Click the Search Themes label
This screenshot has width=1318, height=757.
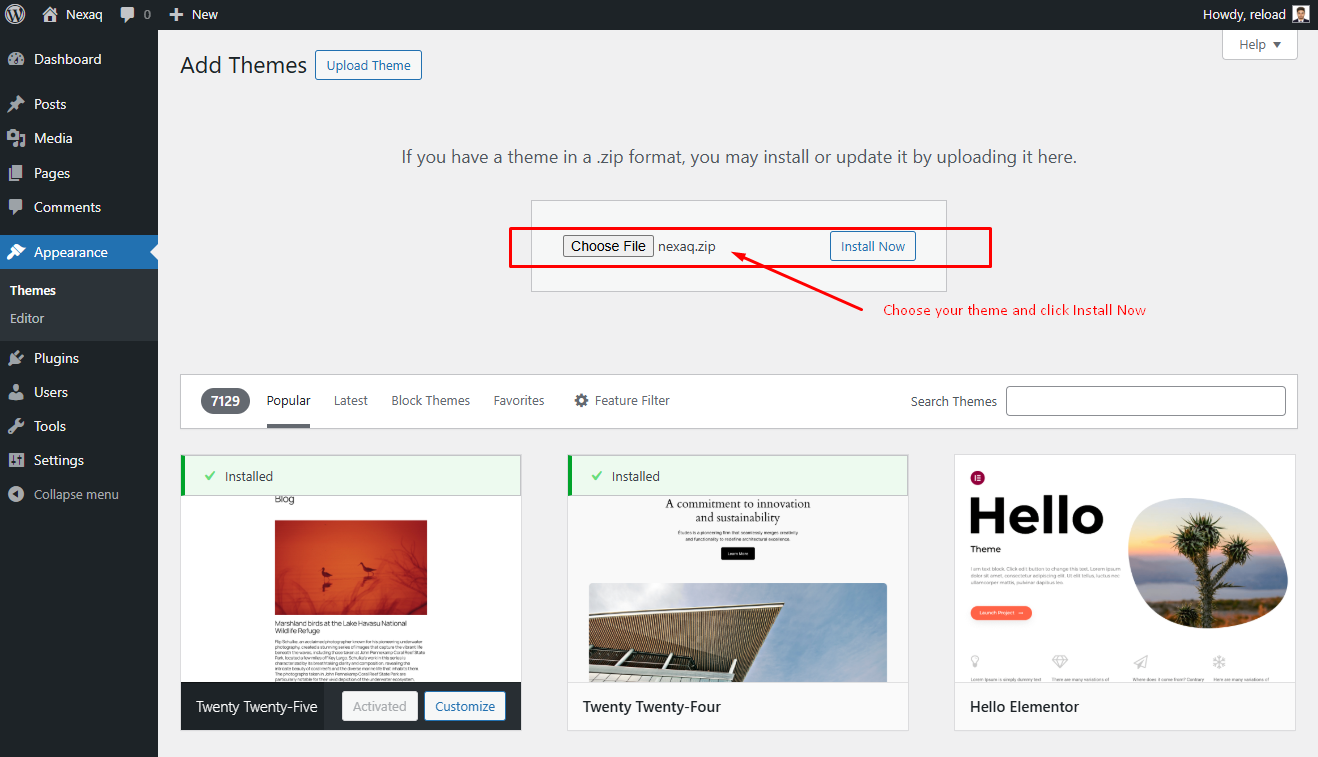point(953,401)
